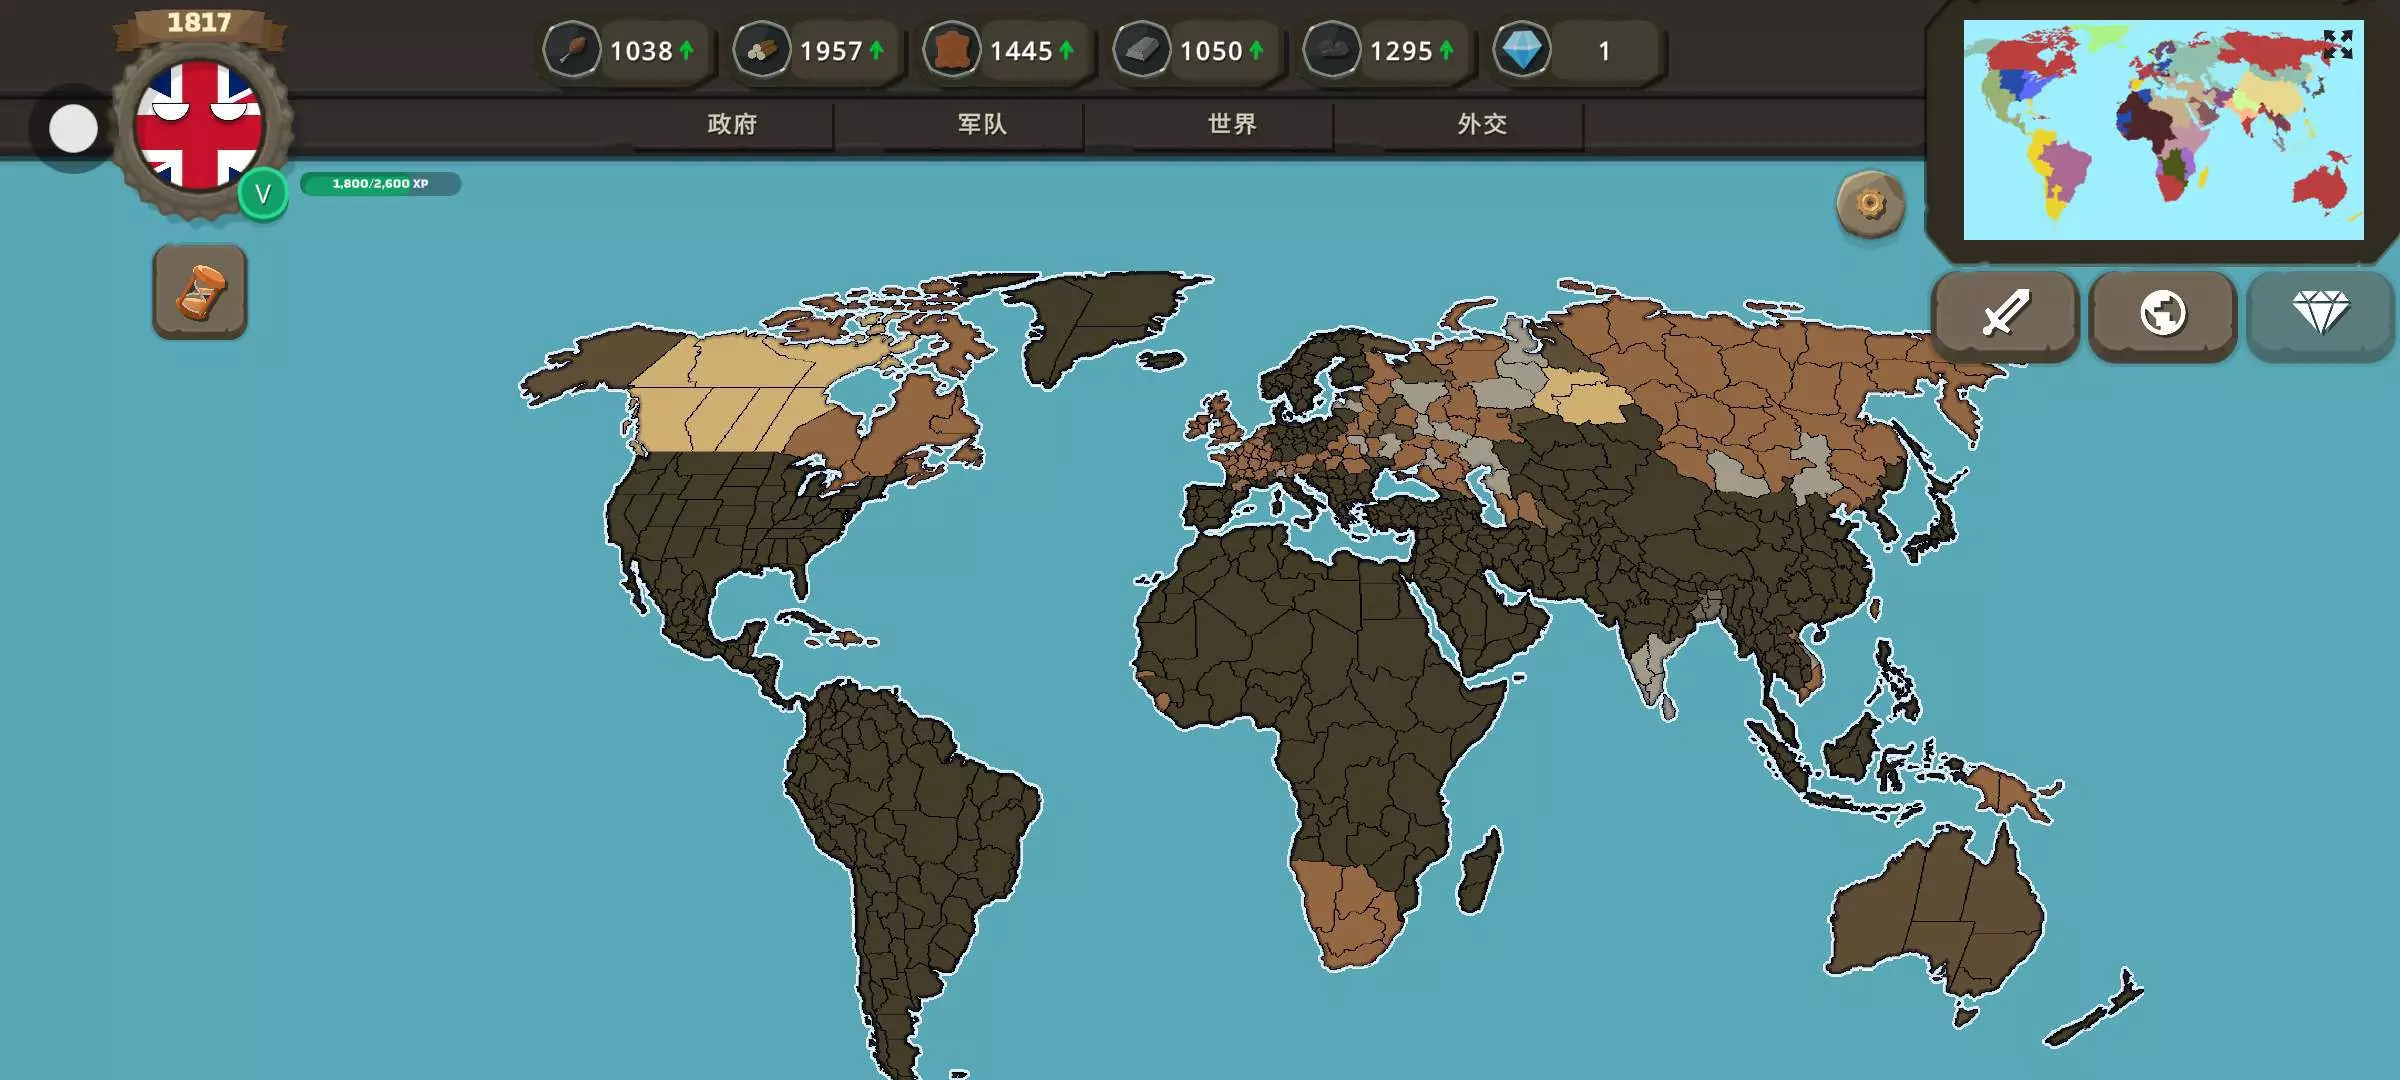Open the 外交 diplomacy tab

(1482, 124)
